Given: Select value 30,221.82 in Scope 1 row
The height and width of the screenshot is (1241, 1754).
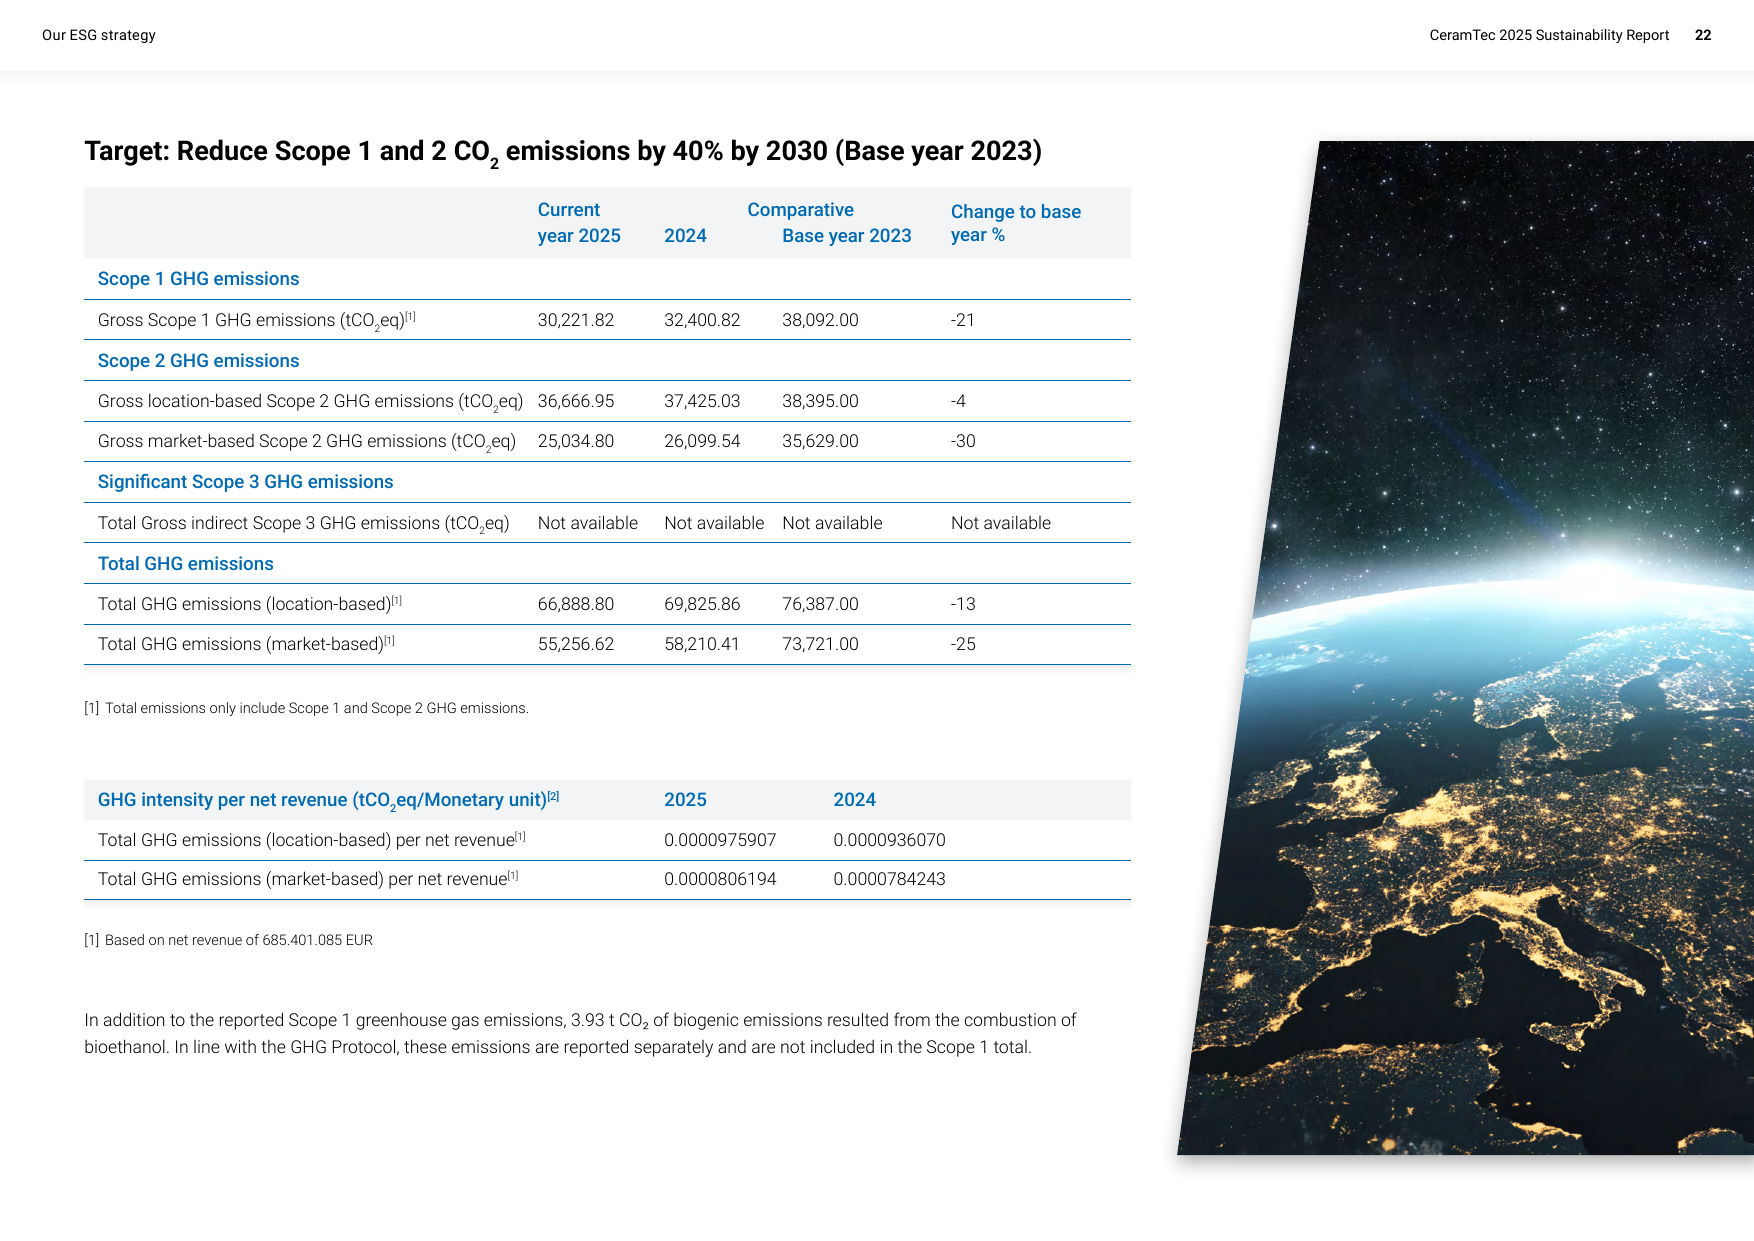Looking at the screenshot, I should tap(576, 320).
